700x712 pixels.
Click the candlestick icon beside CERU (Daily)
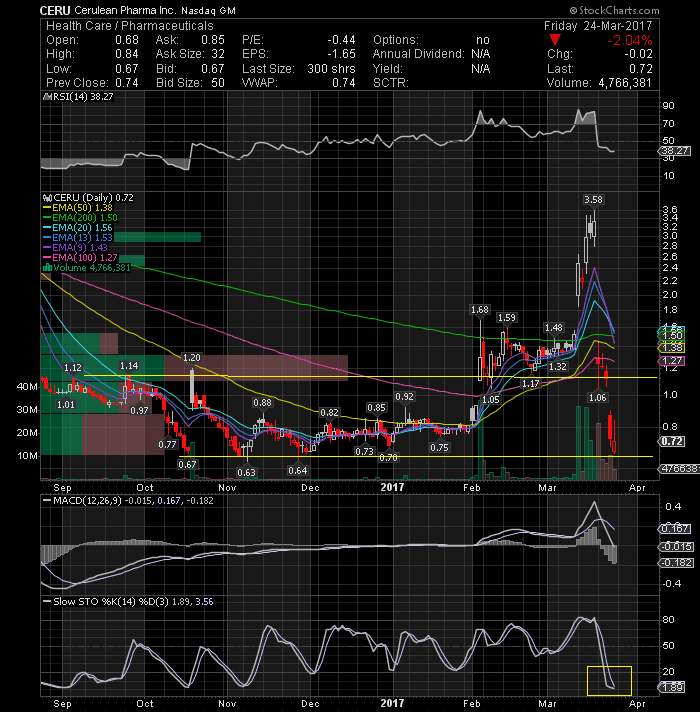click(47, 198)
